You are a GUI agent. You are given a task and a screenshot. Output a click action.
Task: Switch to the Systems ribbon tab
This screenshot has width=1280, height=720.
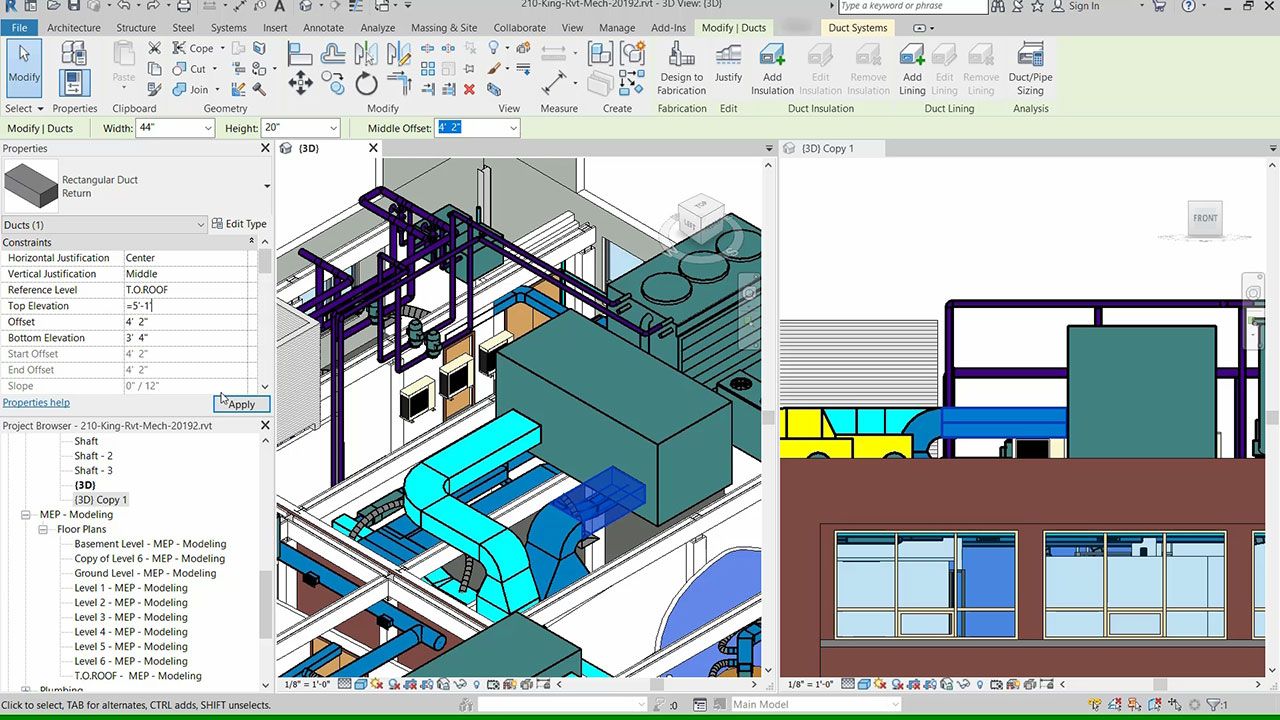click(228, 28)
